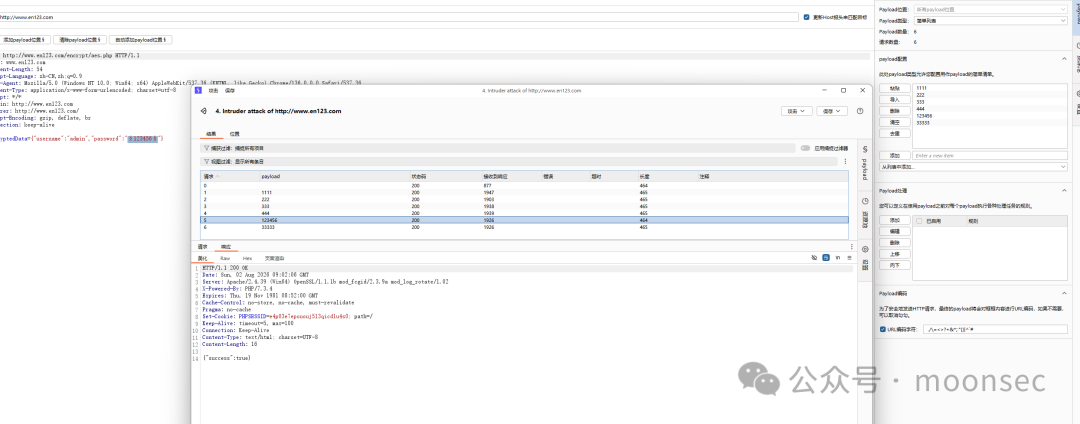The width and height of the screenshot is (1080, 424).
Task: Open the attack dropdown button in attack window header
Action: (796, 111)
